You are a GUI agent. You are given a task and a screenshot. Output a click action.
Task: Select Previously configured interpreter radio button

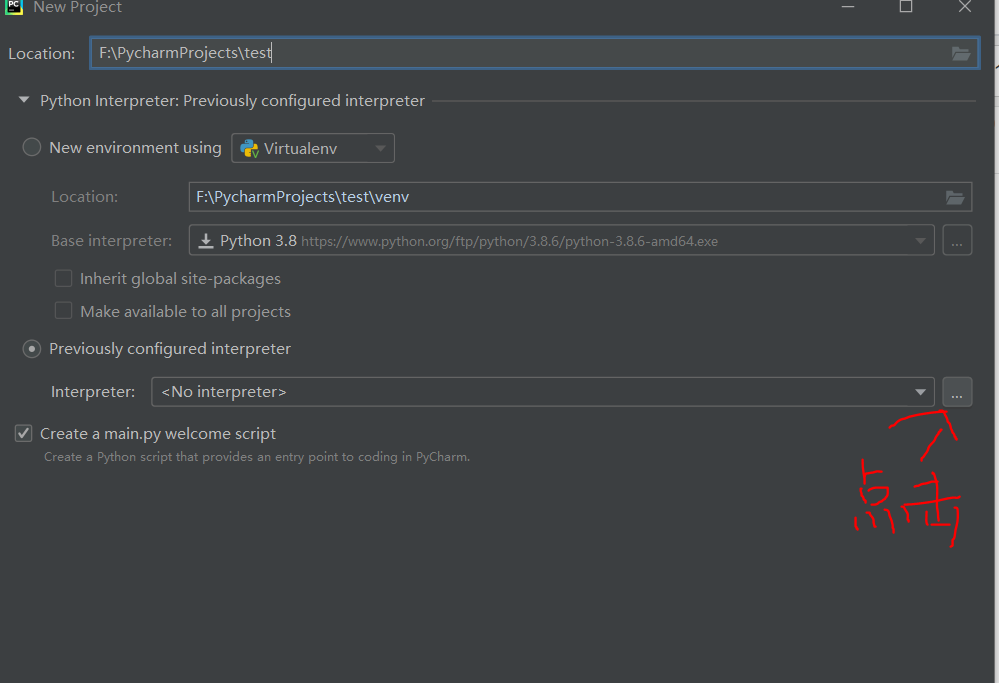point(32,349)
